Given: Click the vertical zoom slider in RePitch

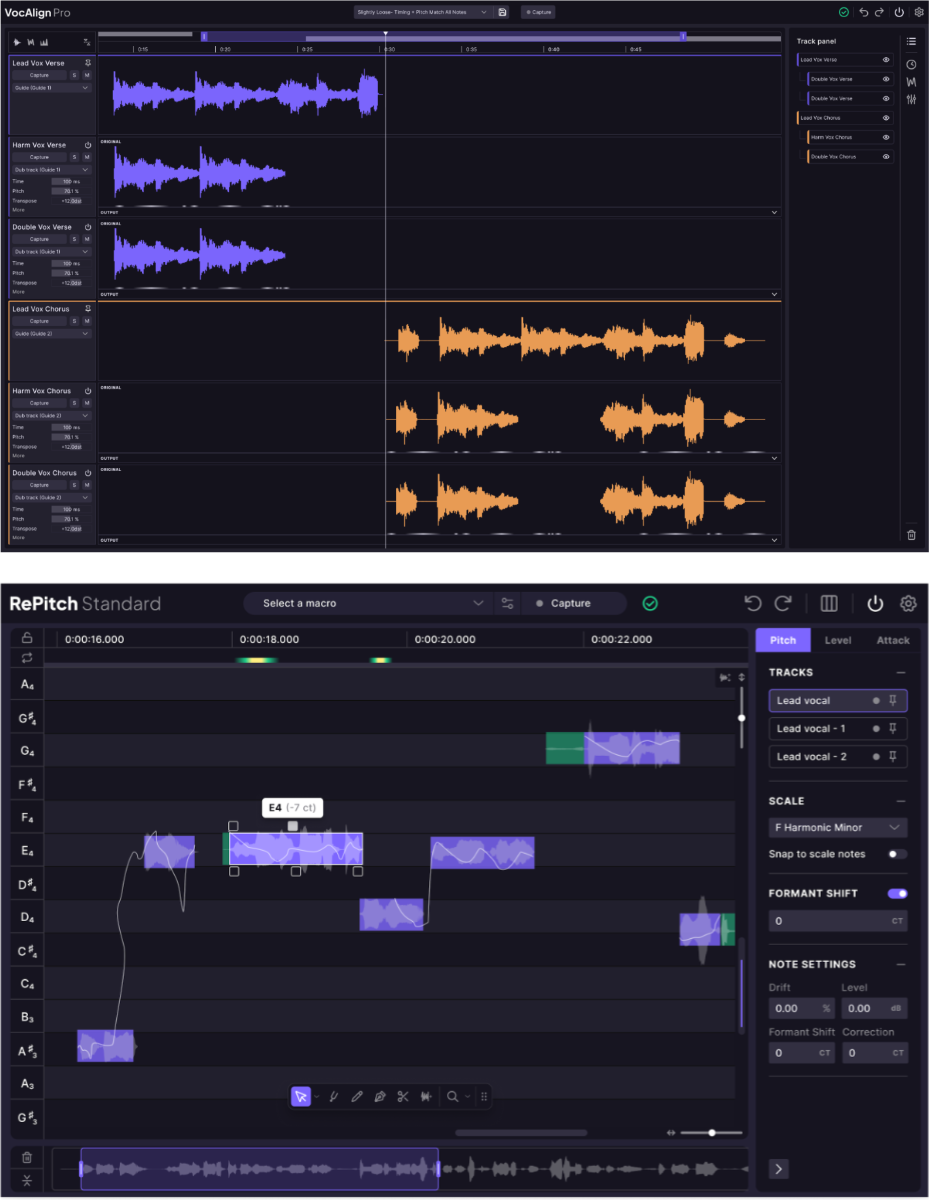Looking at the screenshot, I should 741,716.
